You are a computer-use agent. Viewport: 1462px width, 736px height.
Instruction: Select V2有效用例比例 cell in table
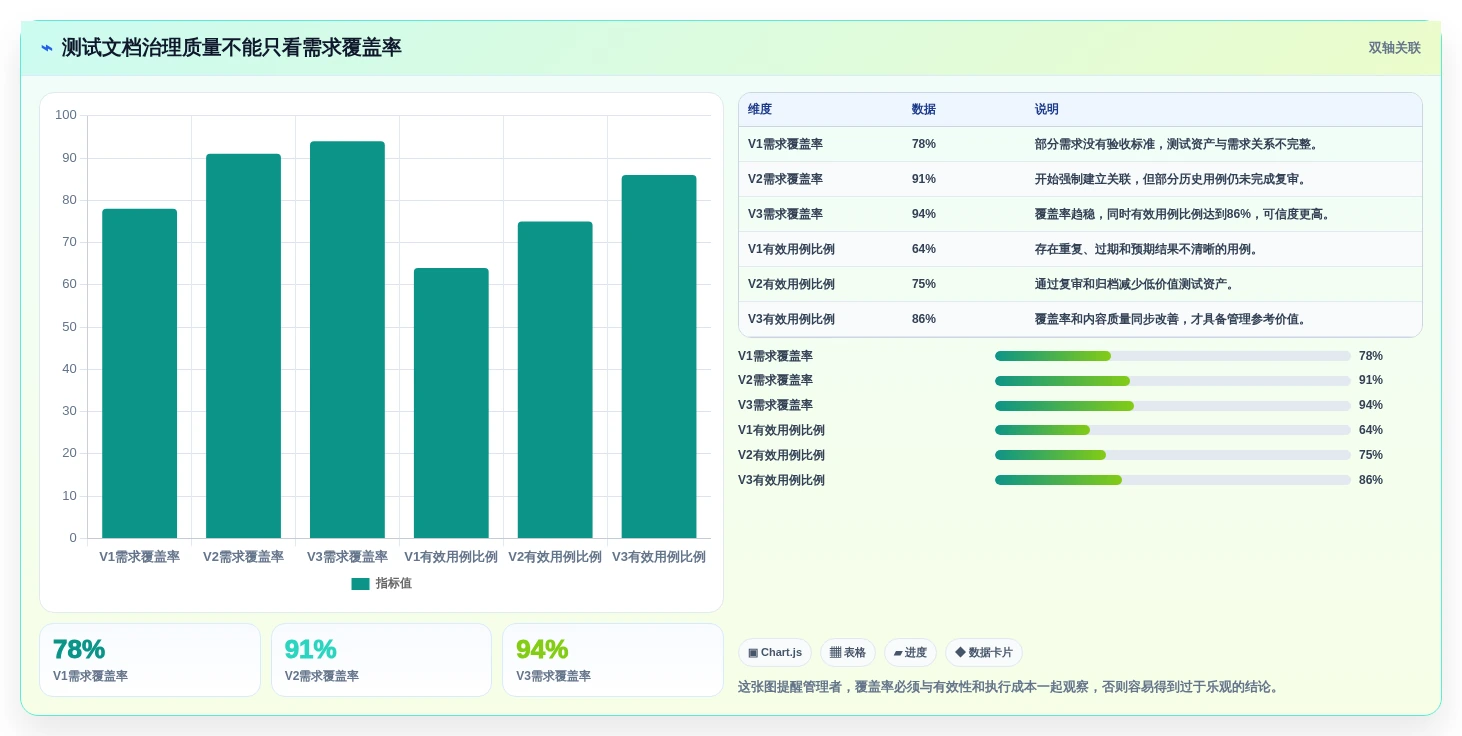[x=791, y=285]
